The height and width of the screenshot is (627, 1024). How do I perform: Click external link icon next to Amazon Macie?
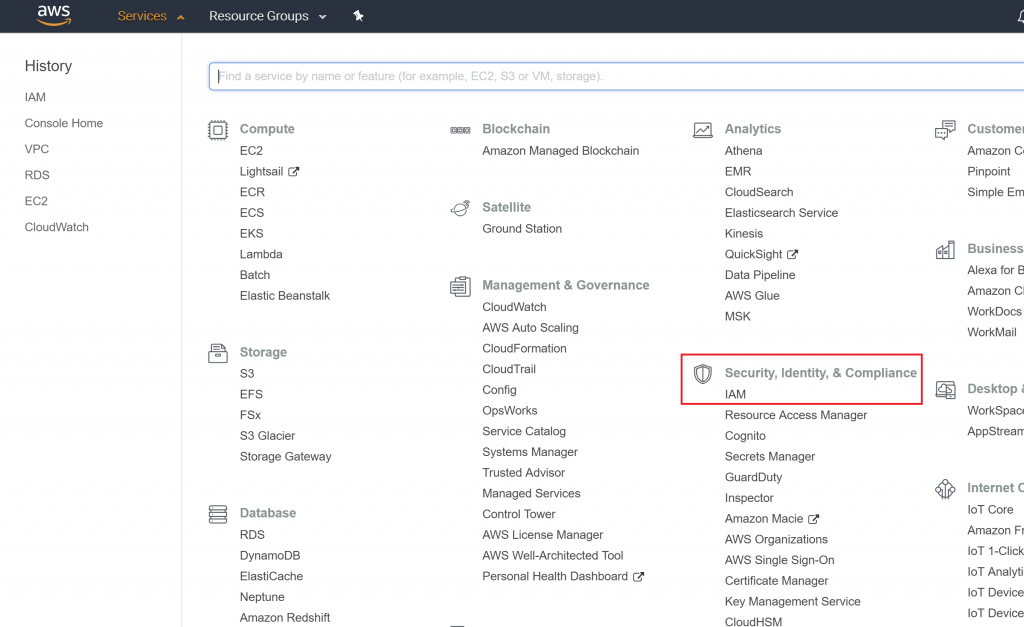tap(813, 519)
